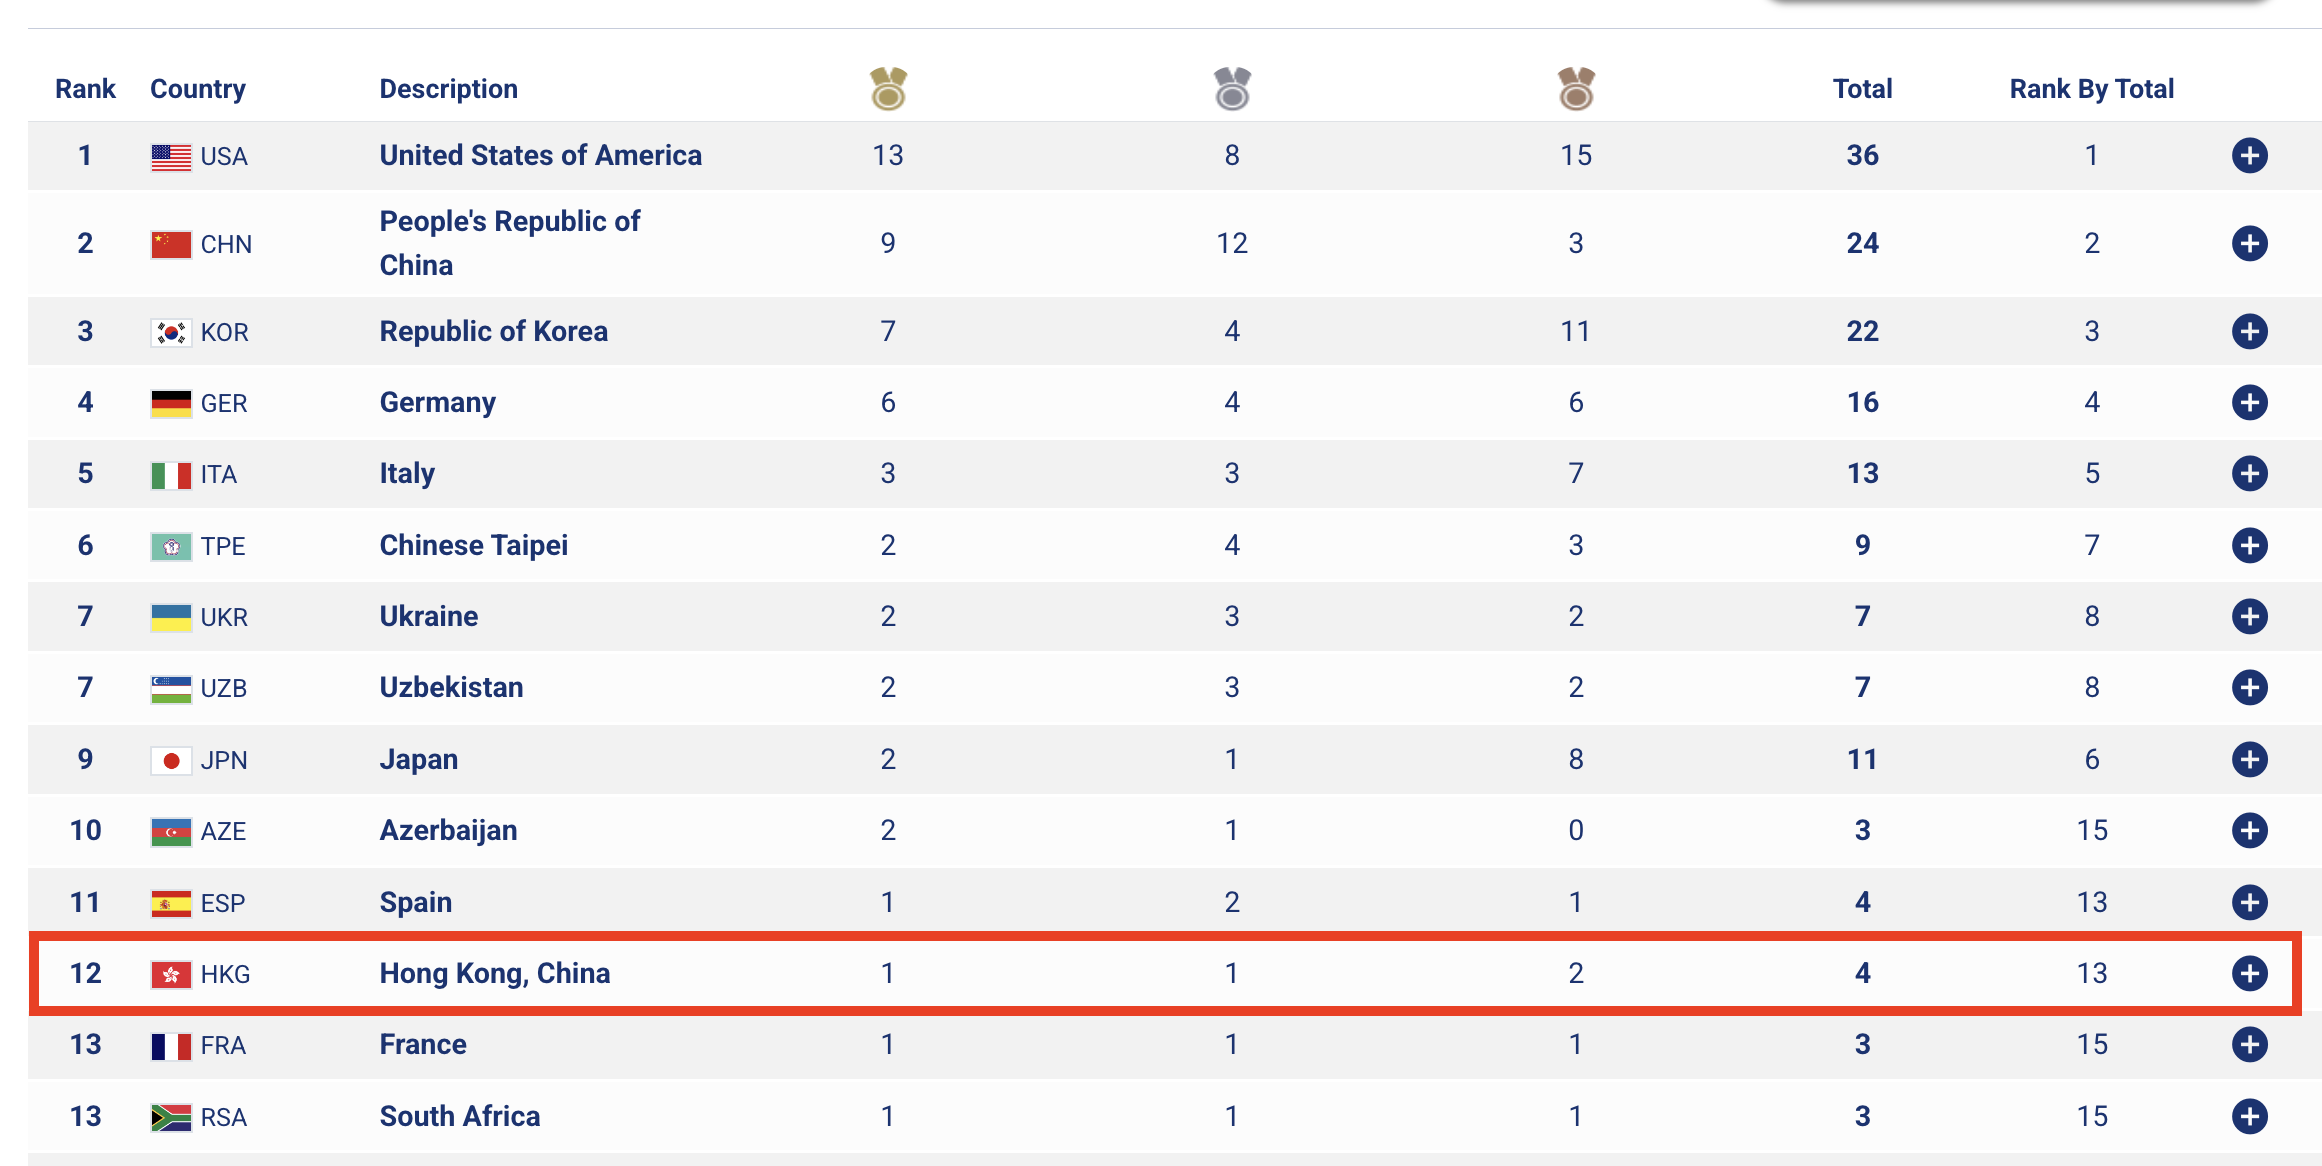Open the People's Republic of China link
Screen dimensions: 2322x1166
point(509,243)
